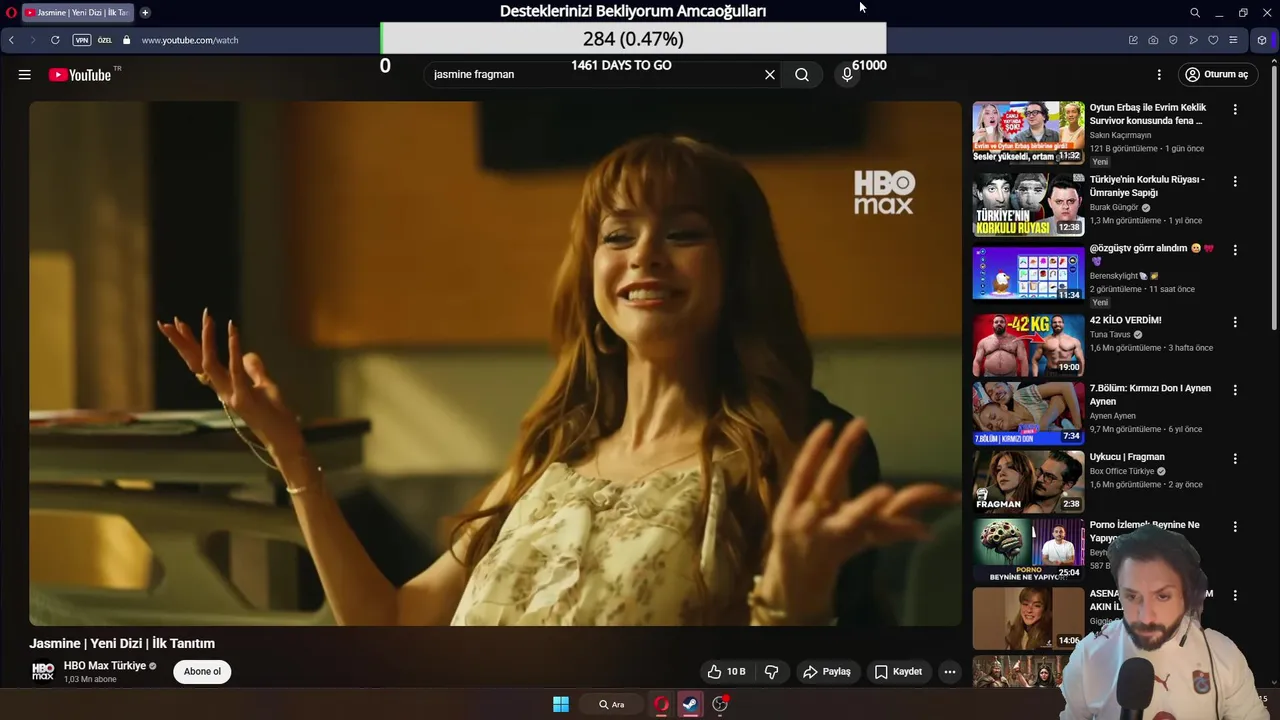Go back to the previous page
The height and width of the screenshot is (720, 1280).
(x=11, y=40)
